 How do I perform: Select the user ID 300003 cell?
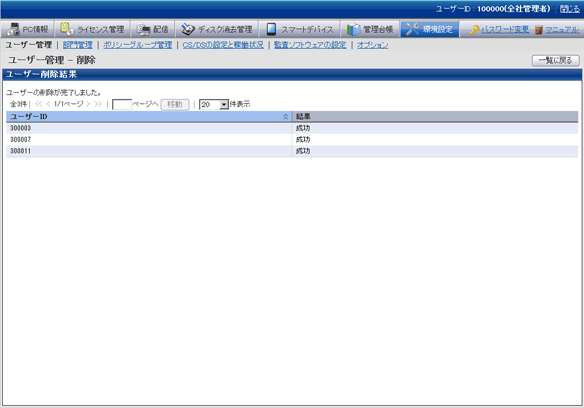pyautogui.click(x=149, y=128)
